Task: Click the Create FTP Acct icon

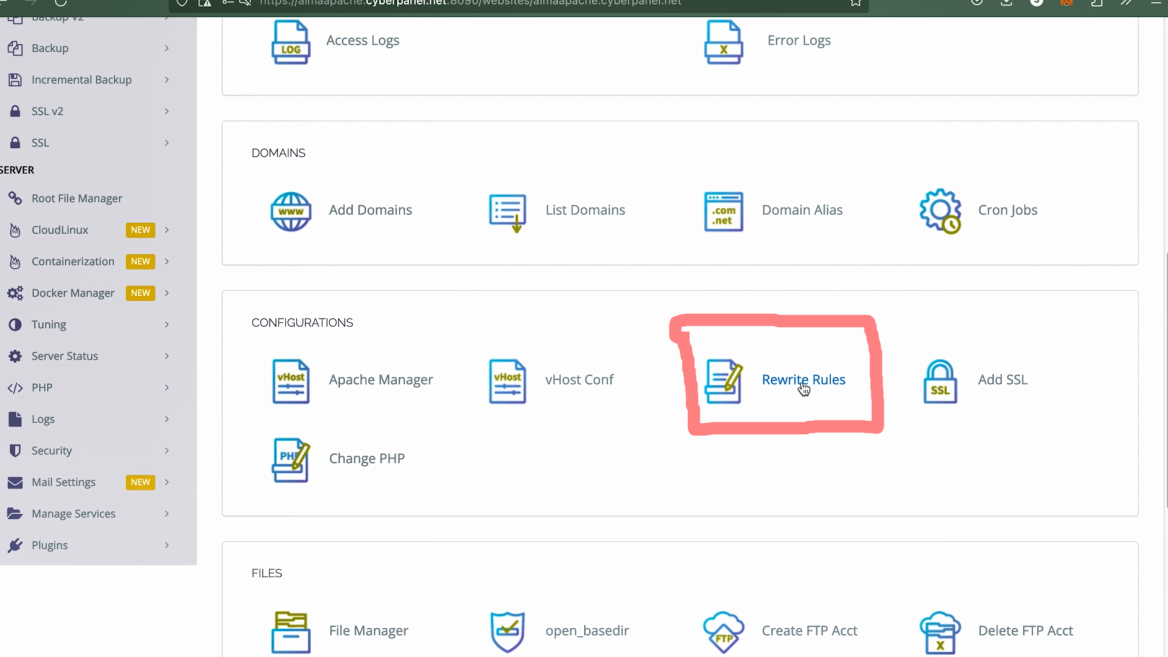Action: [724, 632]
